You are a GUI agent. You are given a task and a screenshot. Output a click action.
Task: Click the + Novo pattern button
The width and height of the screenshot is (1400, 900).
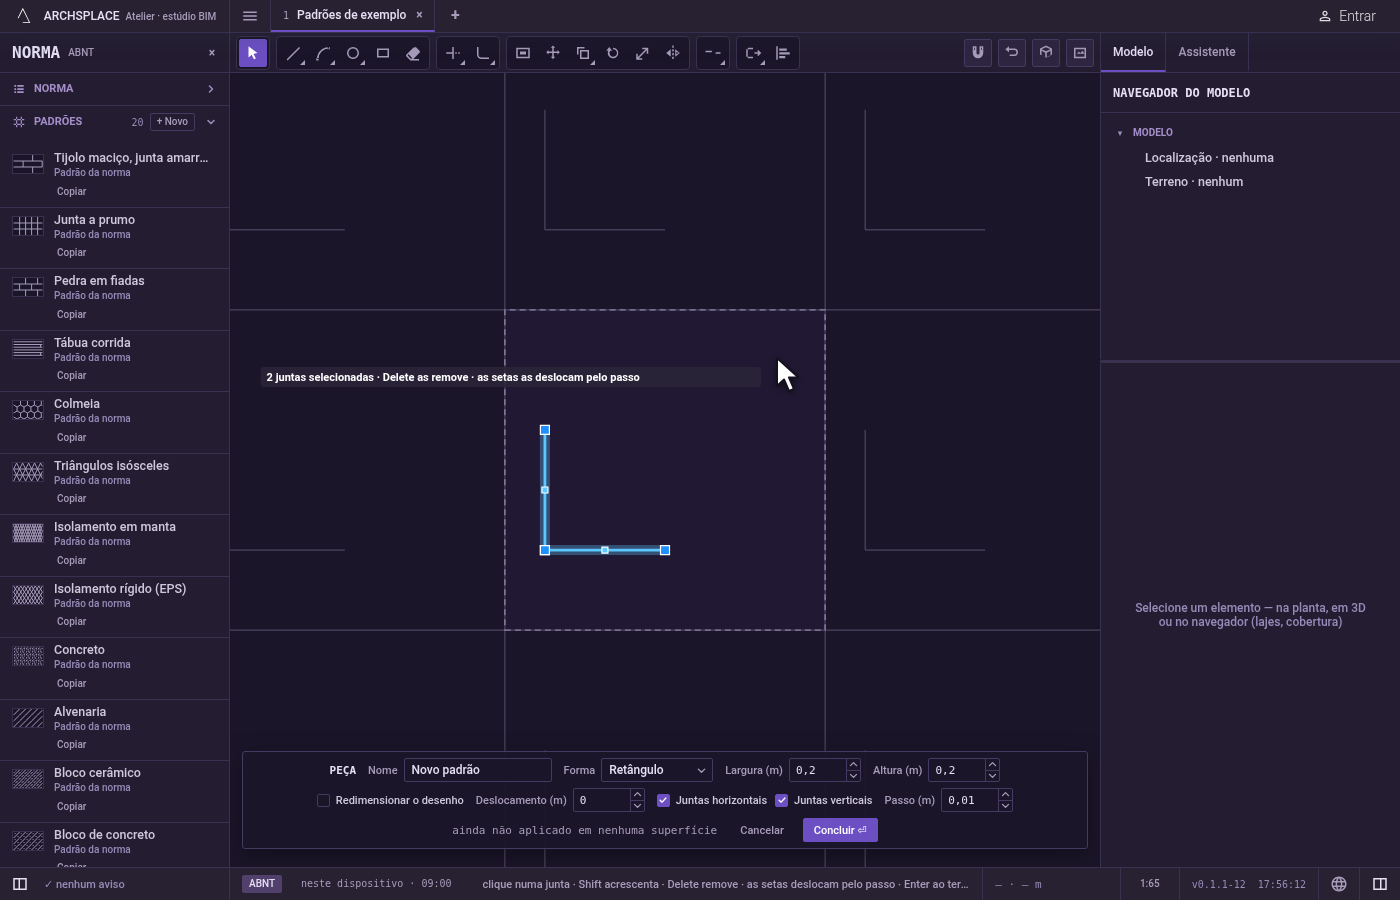[x=172, y=122]
